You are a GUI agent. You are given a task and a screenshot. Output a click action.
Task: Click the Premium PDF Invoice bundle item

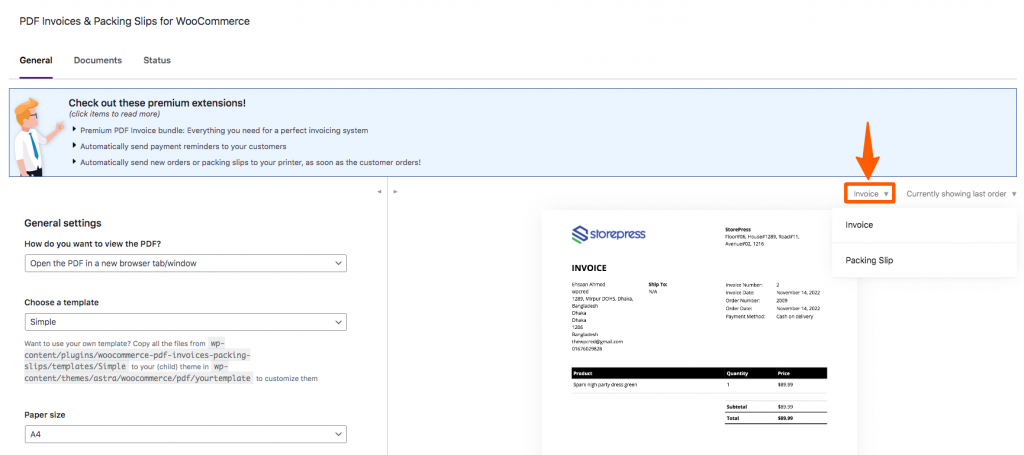click(x=224, y=131)
